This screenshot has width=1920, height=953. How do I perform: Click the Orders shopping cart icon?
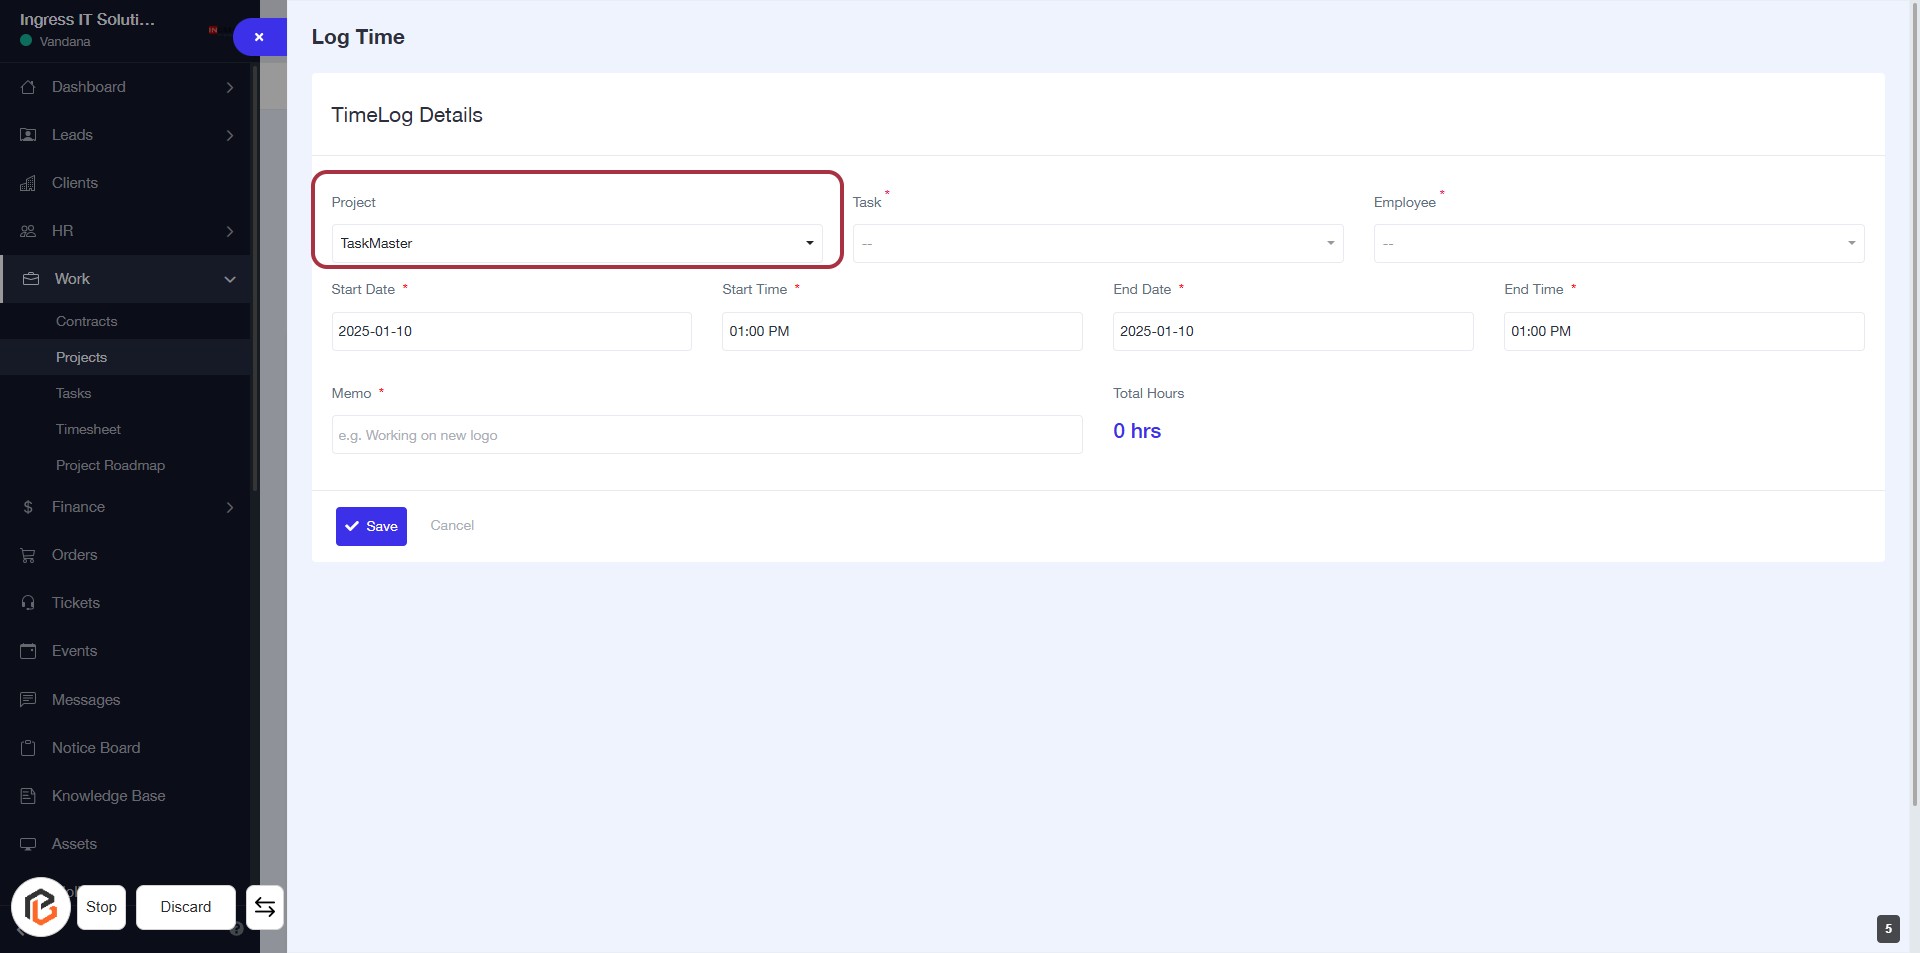[x=28, y=555]
